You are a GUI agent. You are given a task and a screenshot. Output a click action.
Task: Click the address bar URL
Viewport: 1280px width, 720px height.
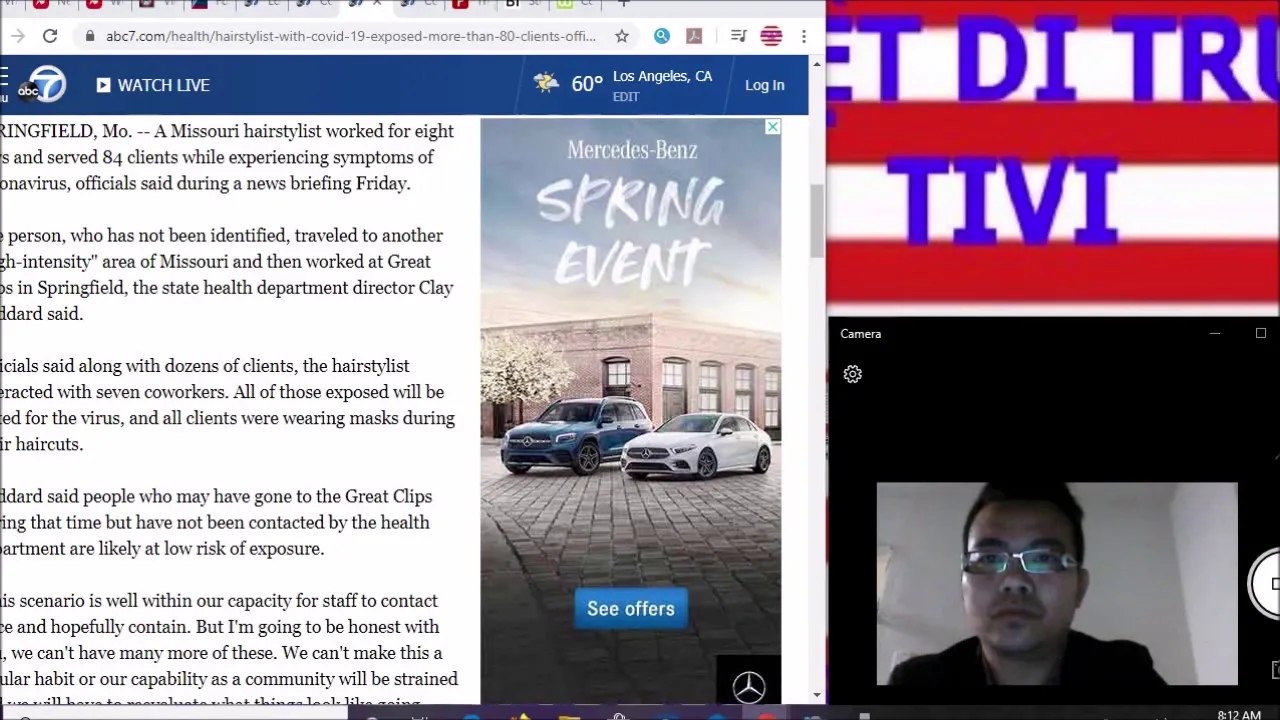pyautogui.click(x=351, y=36)
